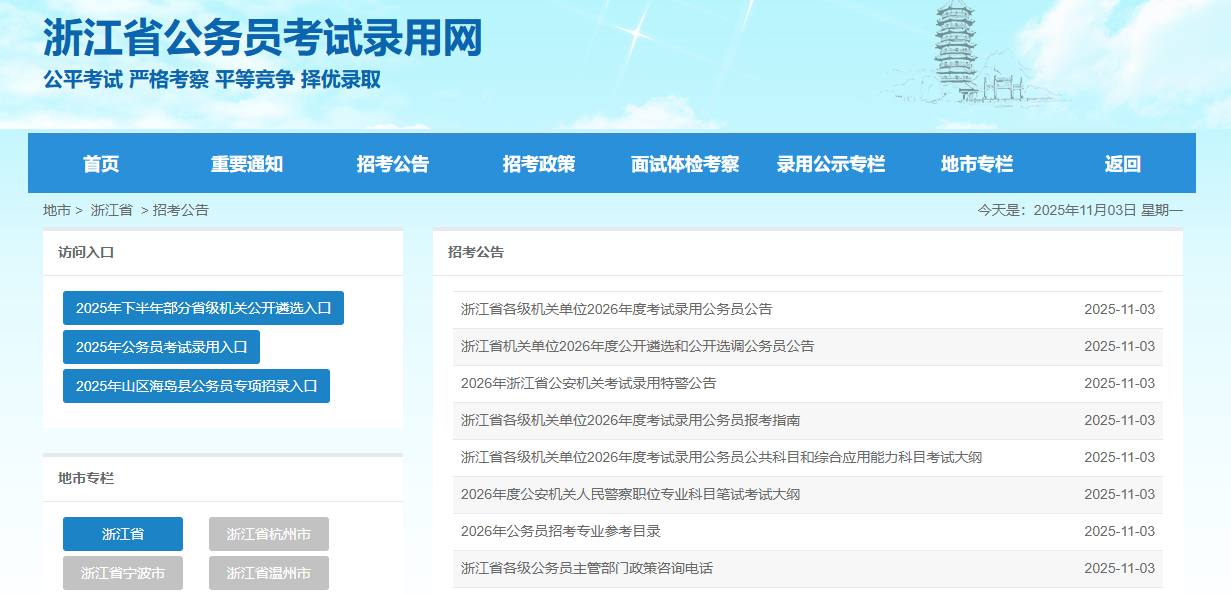Open 2026年浙江省公安机关考试录用特警公告 link

(x=588, y=383)
